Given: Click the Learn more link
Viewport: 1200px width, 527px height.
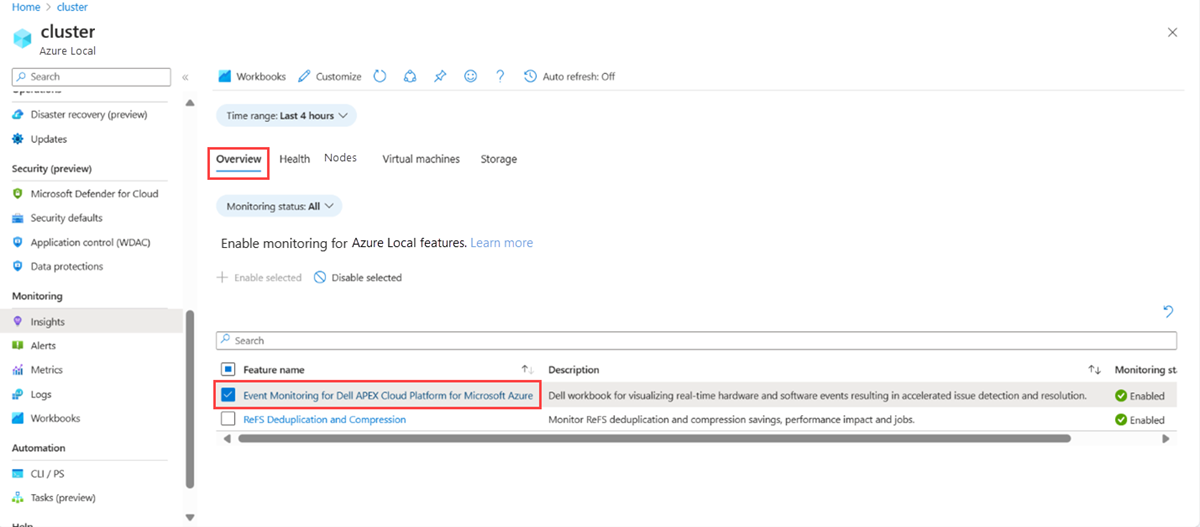Looking at the screenshot, I should coord(501,243).
